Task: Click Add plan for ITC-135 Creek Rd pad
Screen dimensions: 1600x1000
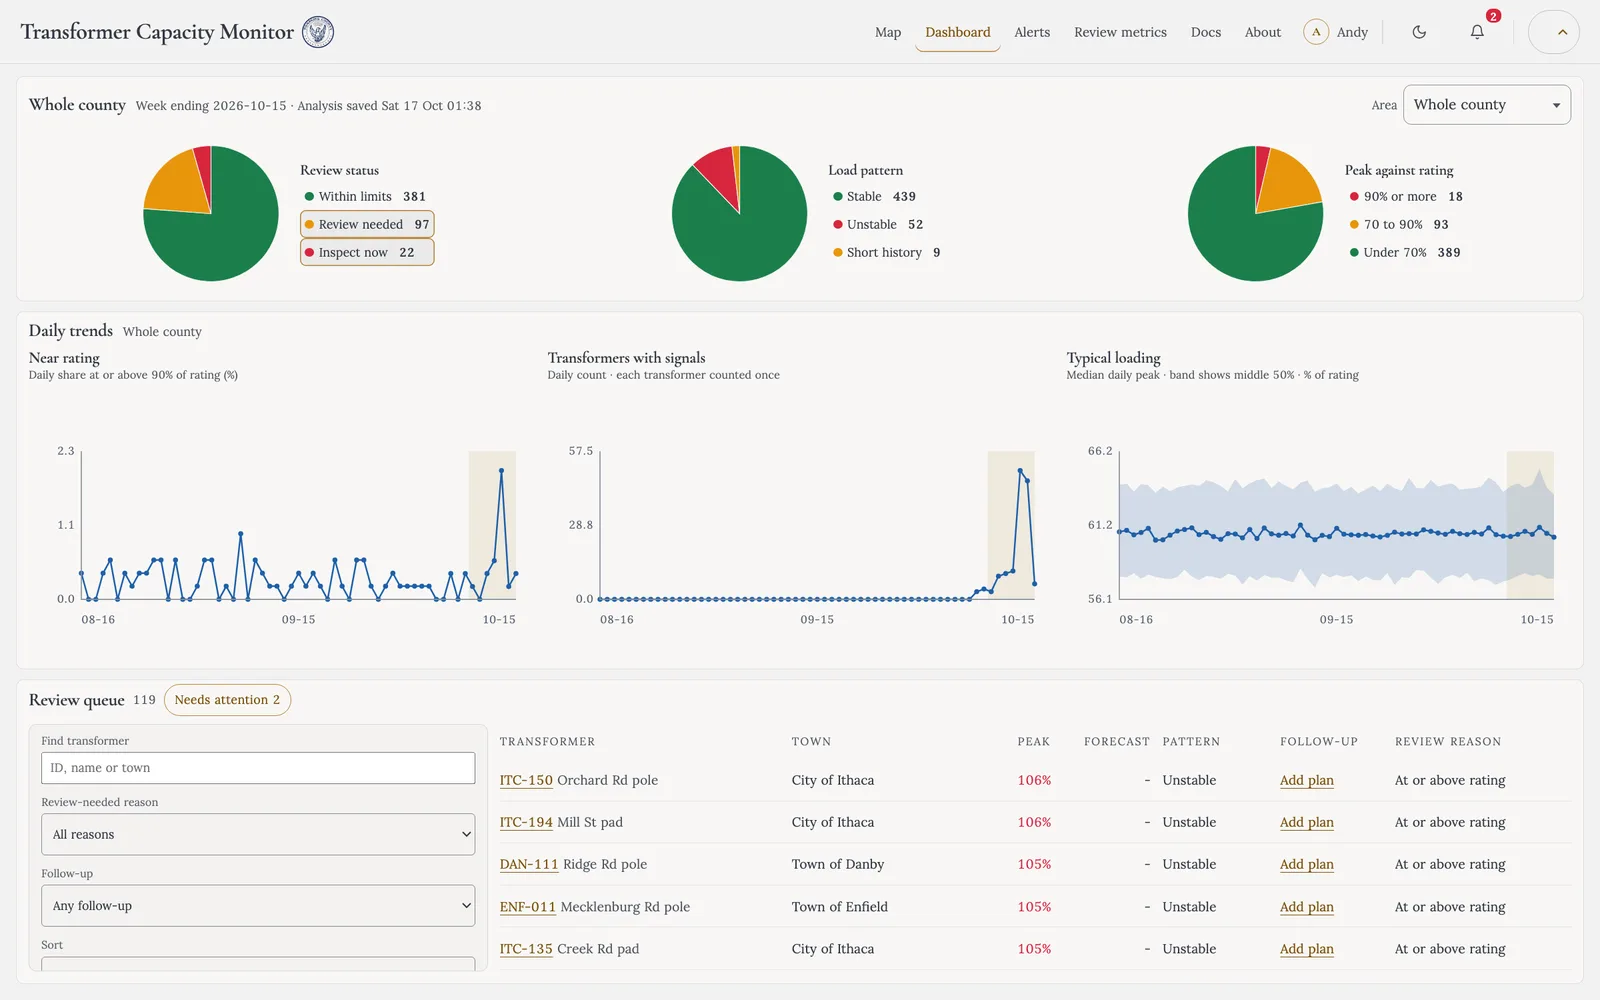Action: tap(1307, 949)
